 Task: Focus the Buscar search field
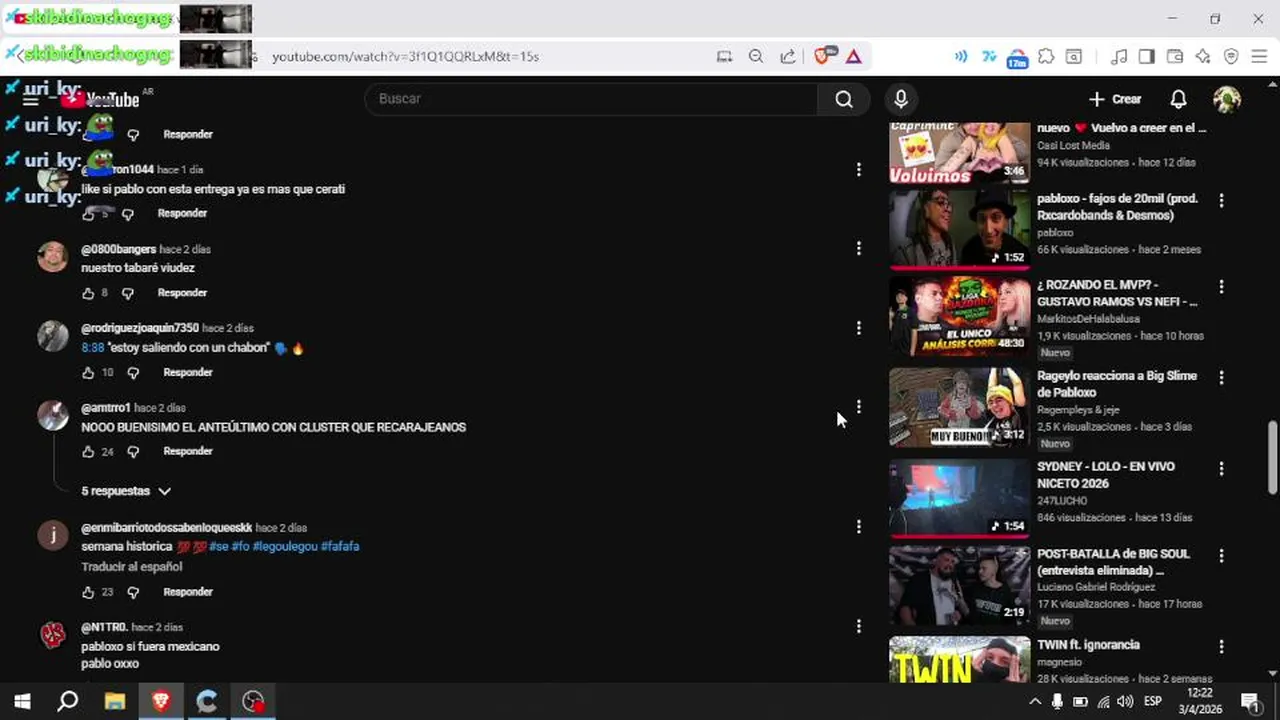[x=592, y=99]
